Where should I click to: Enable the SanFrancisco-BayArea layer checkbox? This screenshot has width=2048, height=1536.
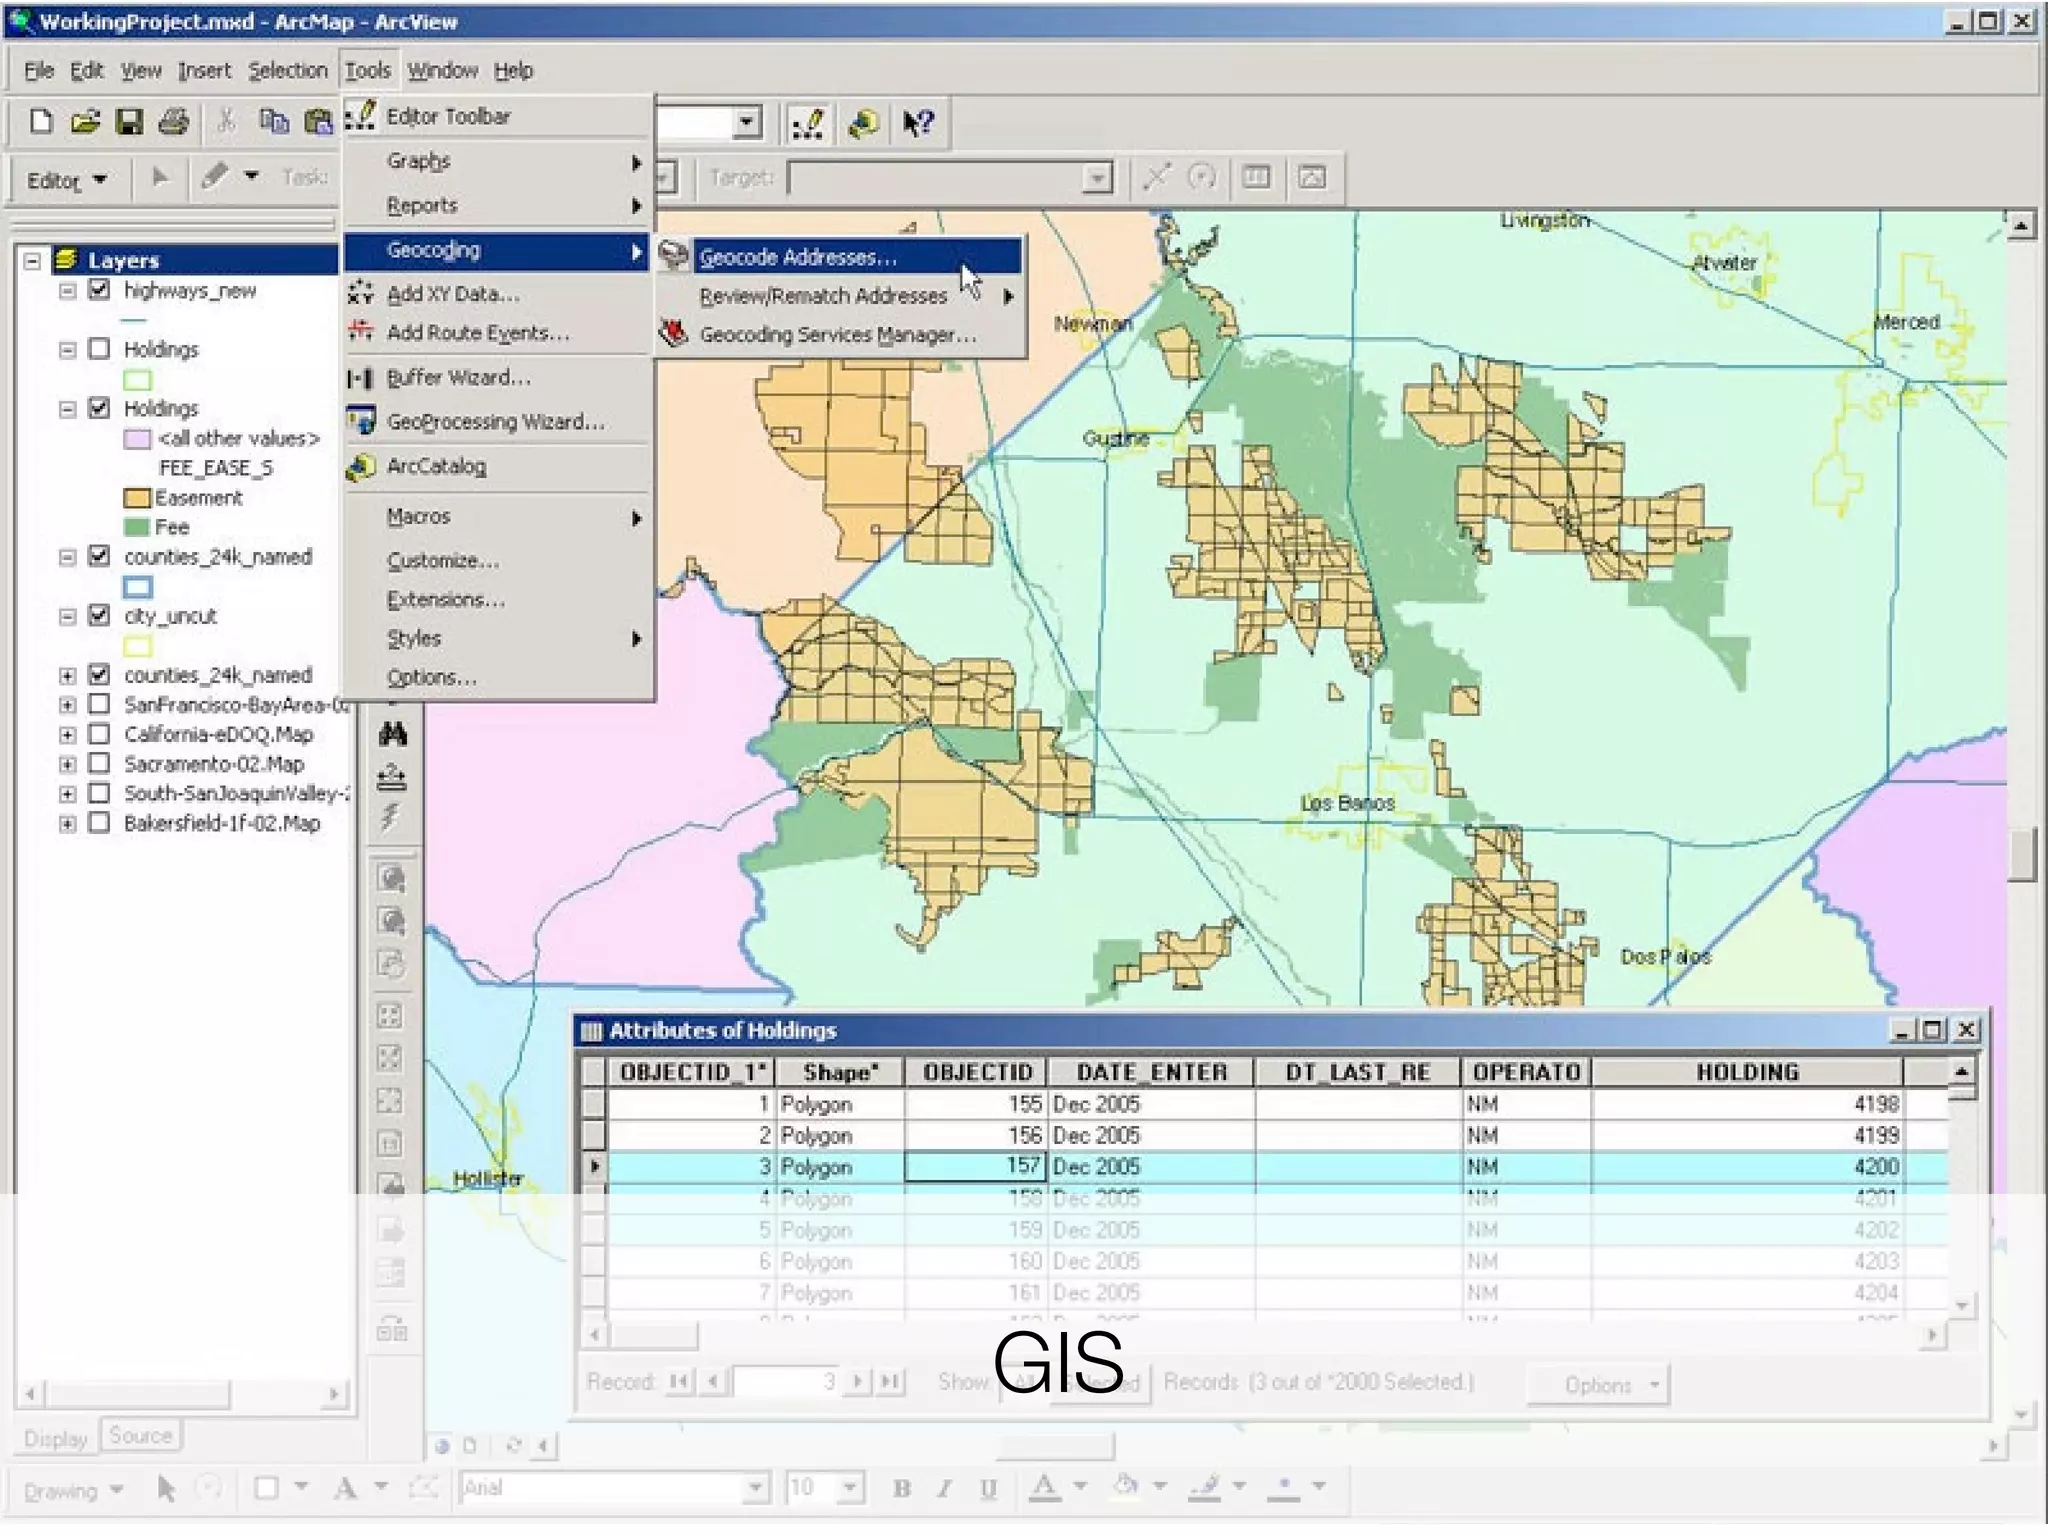99,704
